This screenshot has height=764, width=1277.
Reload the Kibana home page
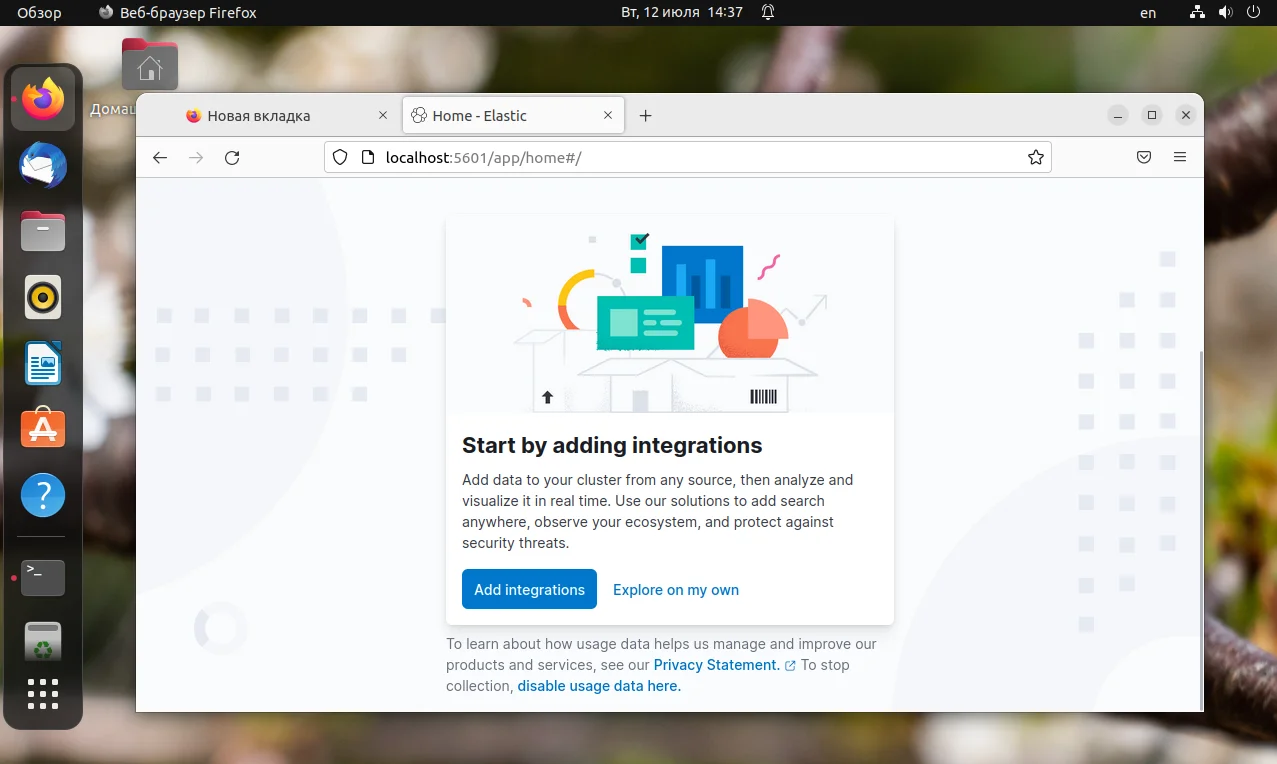point(233,157)
